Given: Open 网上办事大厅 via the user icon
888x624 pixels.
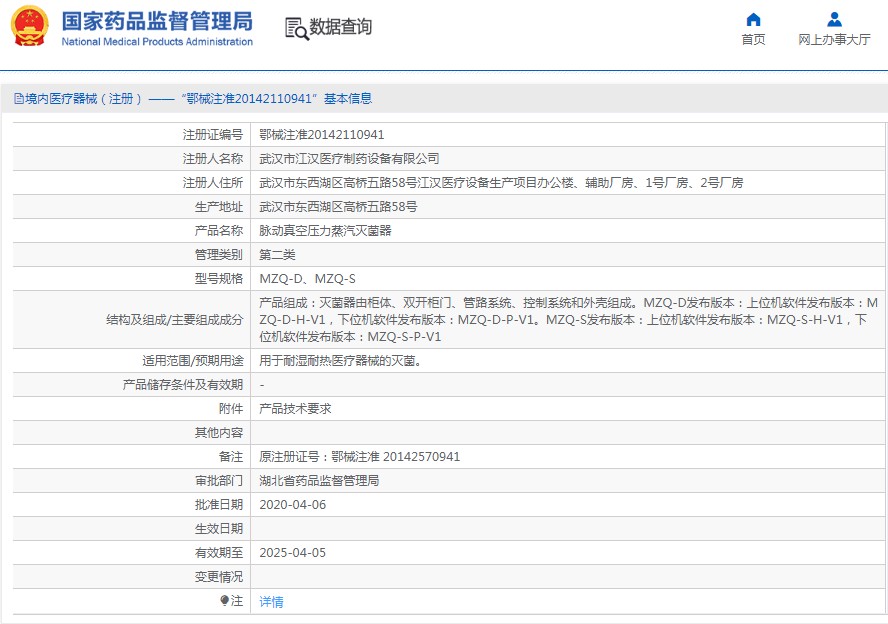Looking at the screenshot, I should pyautogui.click(x=834, y=20).
